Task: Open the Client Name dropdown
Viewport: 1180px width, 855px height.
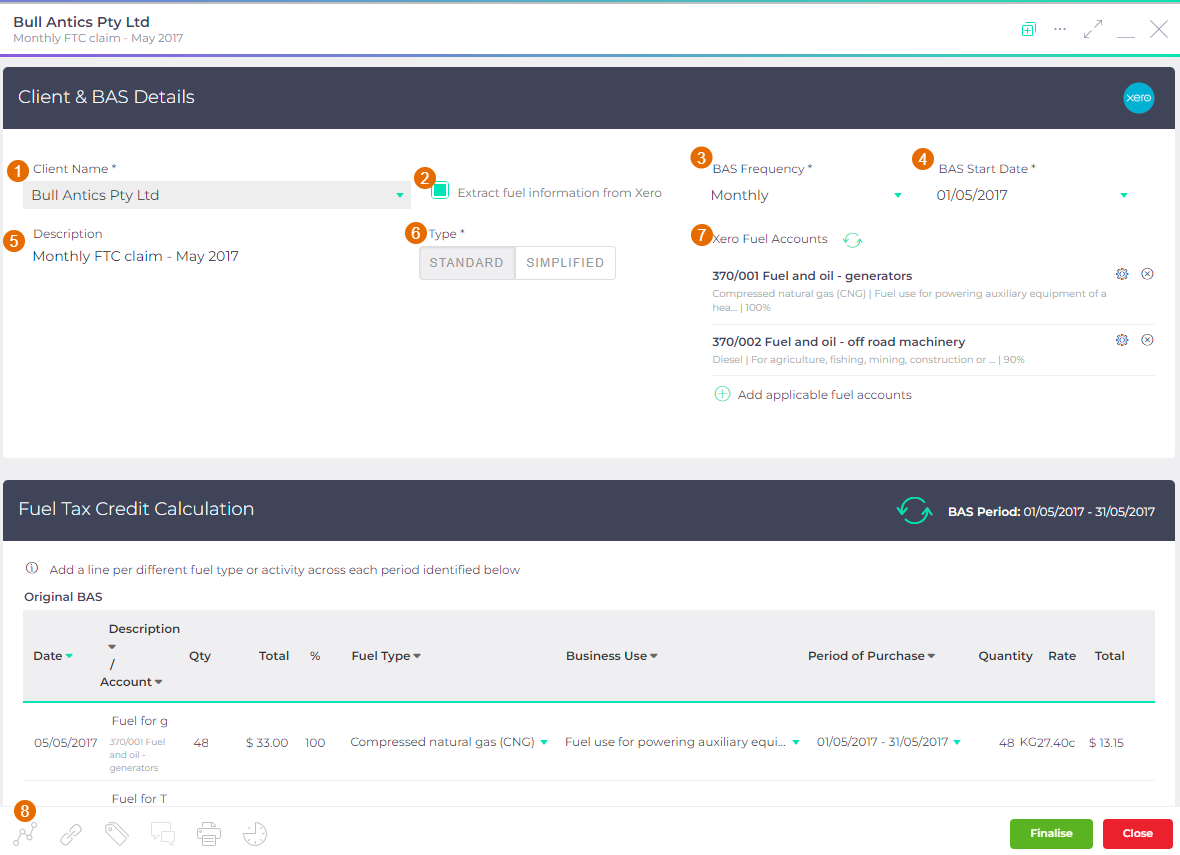Action: click(x=217, y=195)
